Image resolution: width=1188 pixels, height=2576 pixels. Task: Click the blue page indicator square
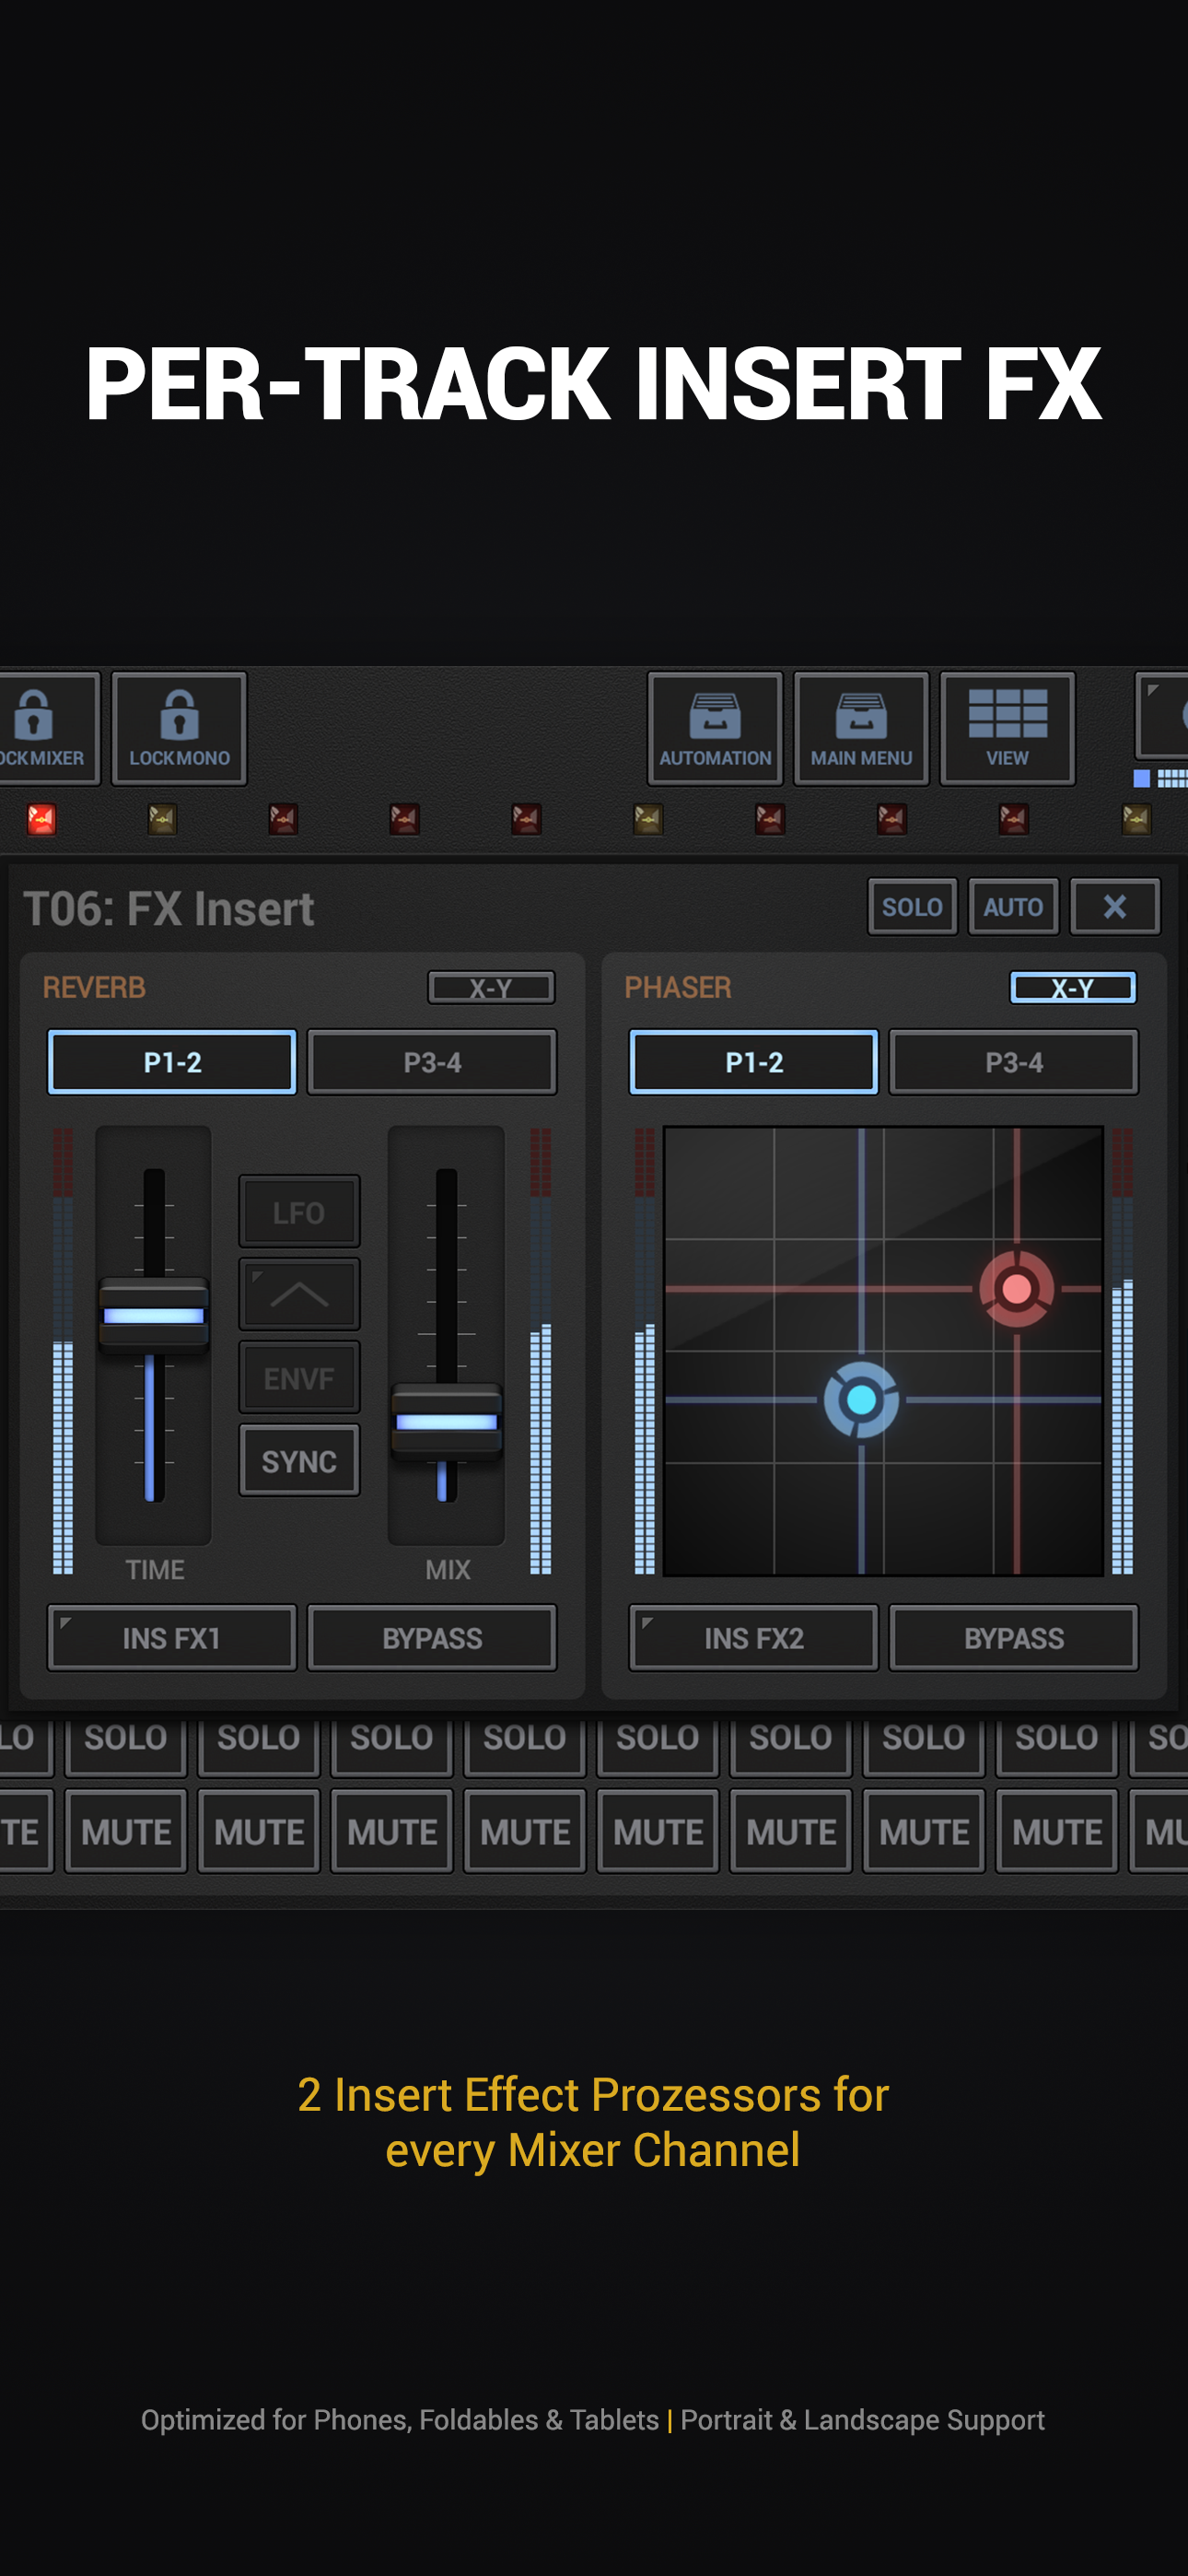tap(1141, 778)
